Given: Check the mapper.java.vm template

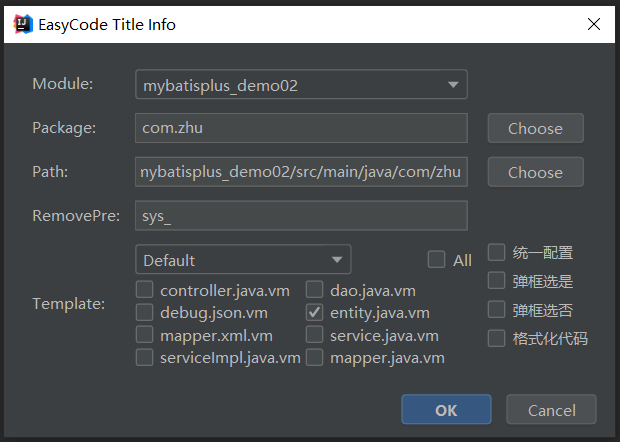Looking at the screenshot, I should click(314, 357).
